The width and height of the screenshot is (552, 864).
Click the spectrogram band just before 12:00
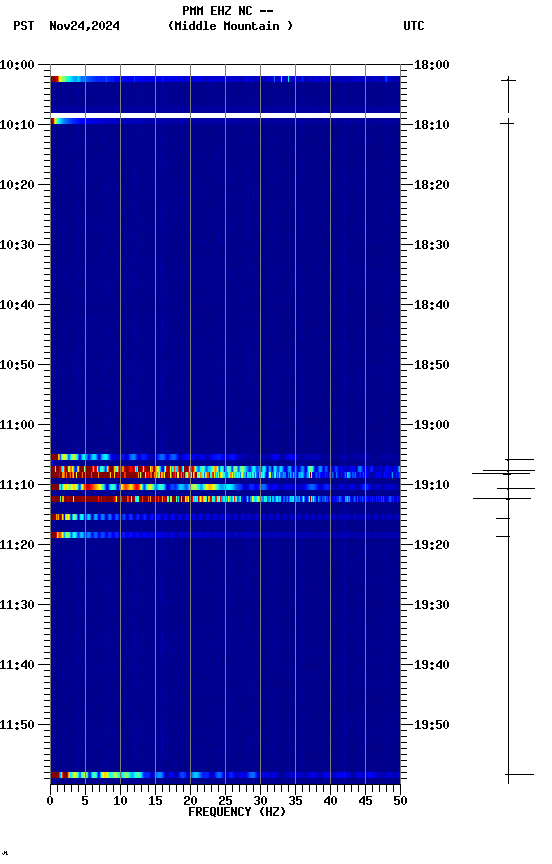pyautogui.click(x=225, y=775)
